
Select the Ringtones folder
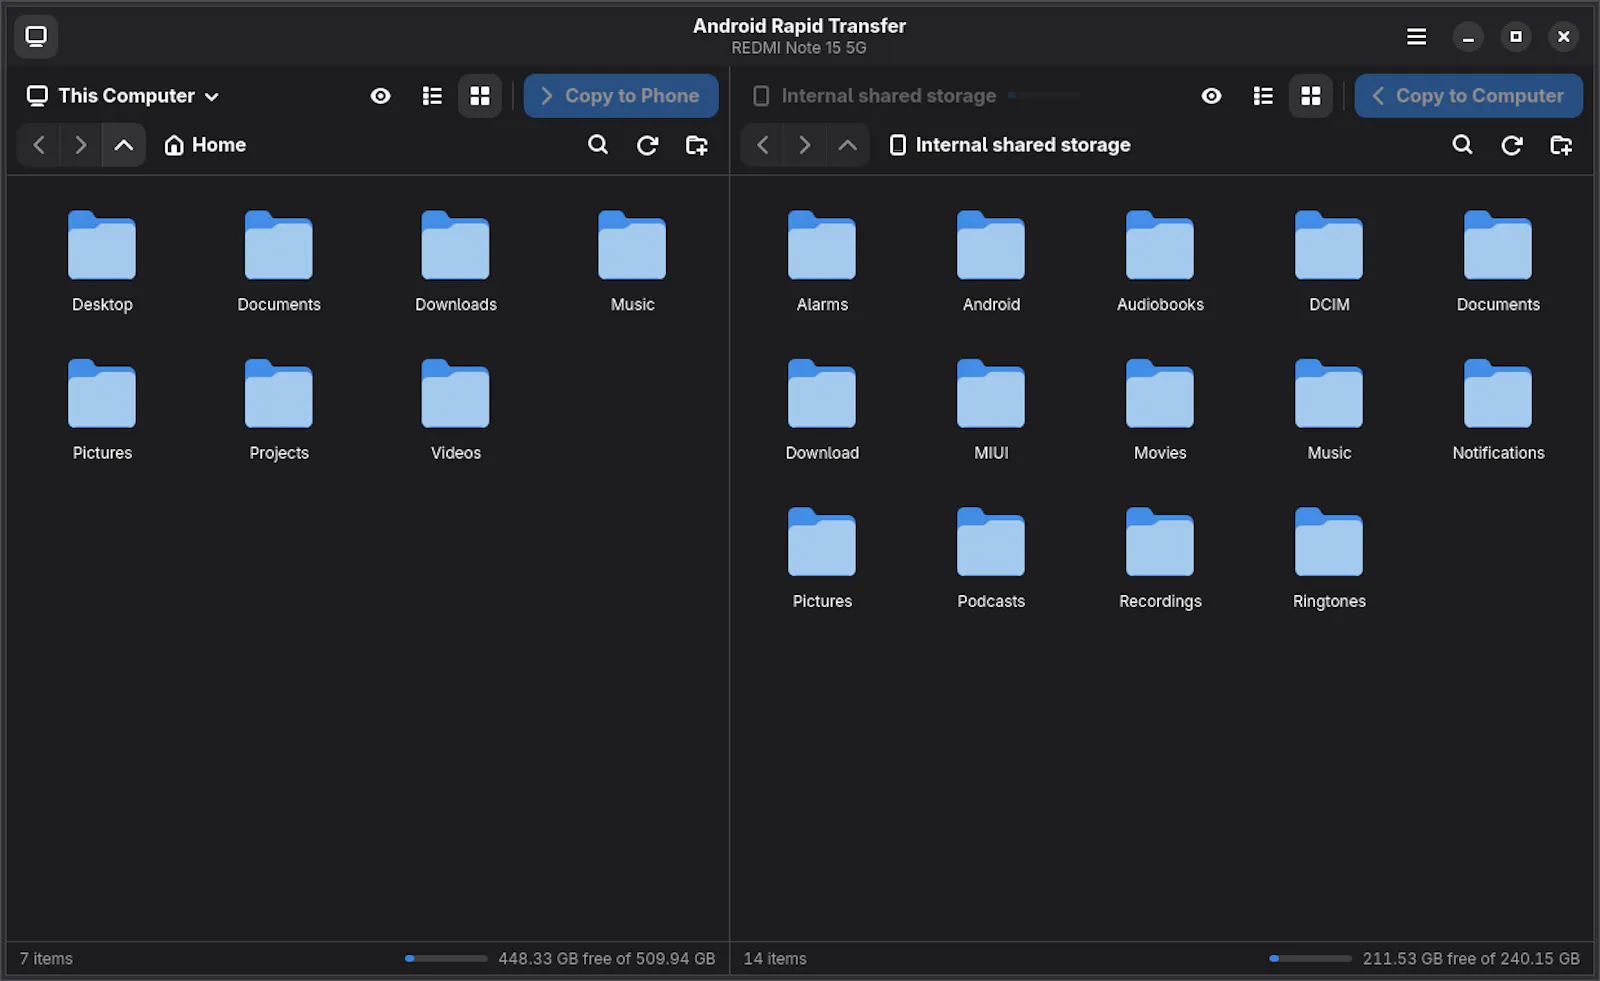1329,559
